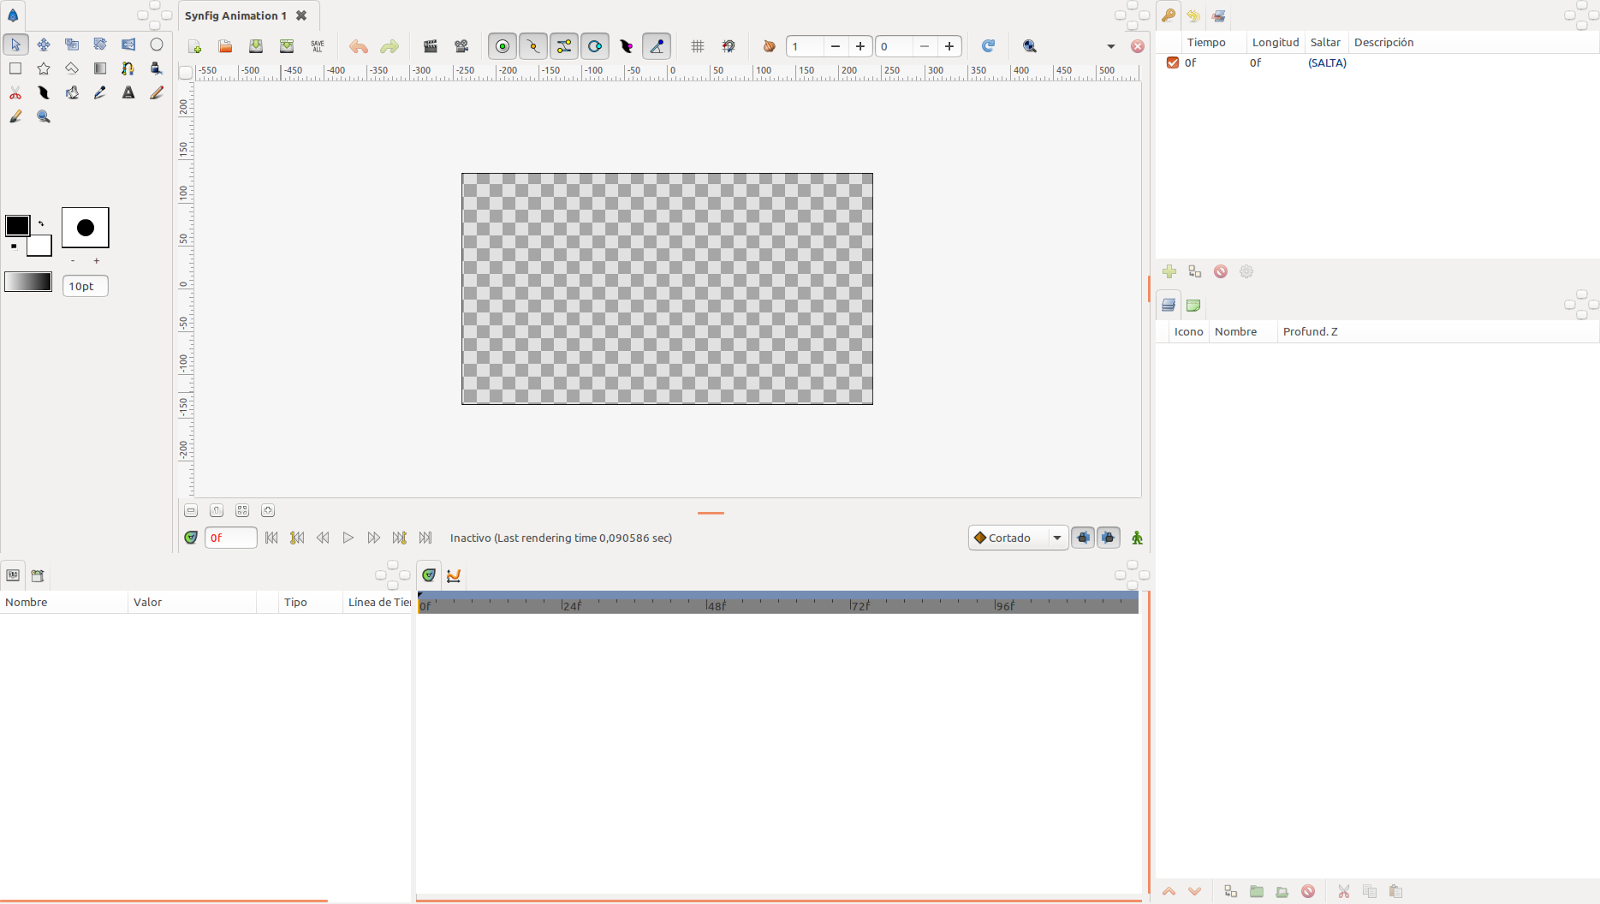Select the Text tool
This screenshot has width=1600, height=904.
[x=127, y=92]
